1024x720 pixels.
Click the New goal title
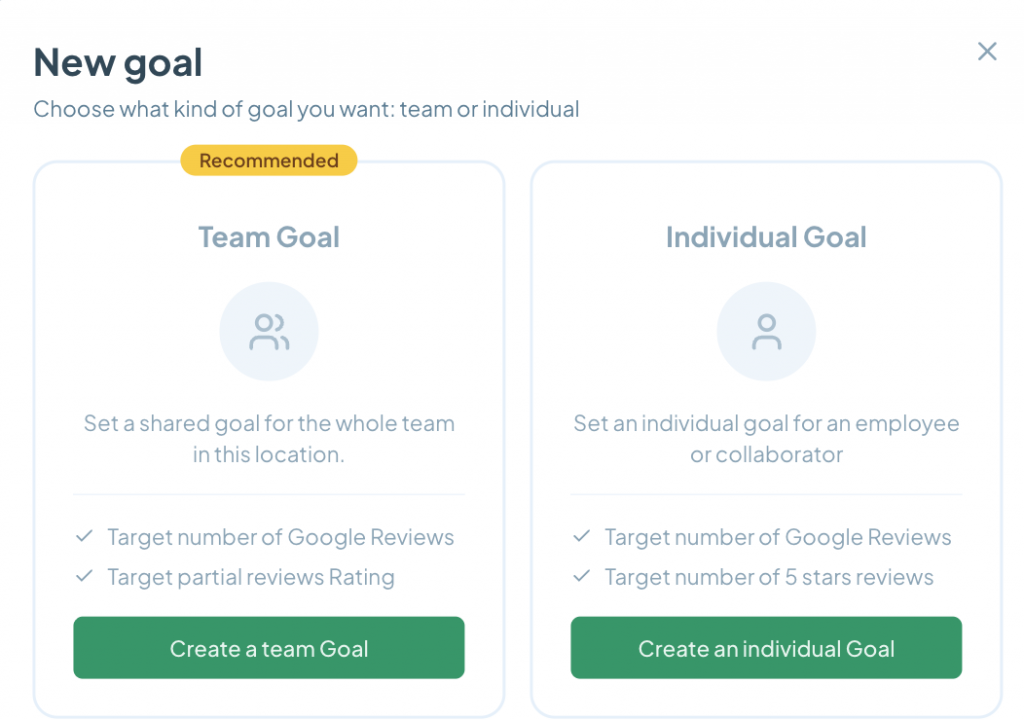point(118,63)
